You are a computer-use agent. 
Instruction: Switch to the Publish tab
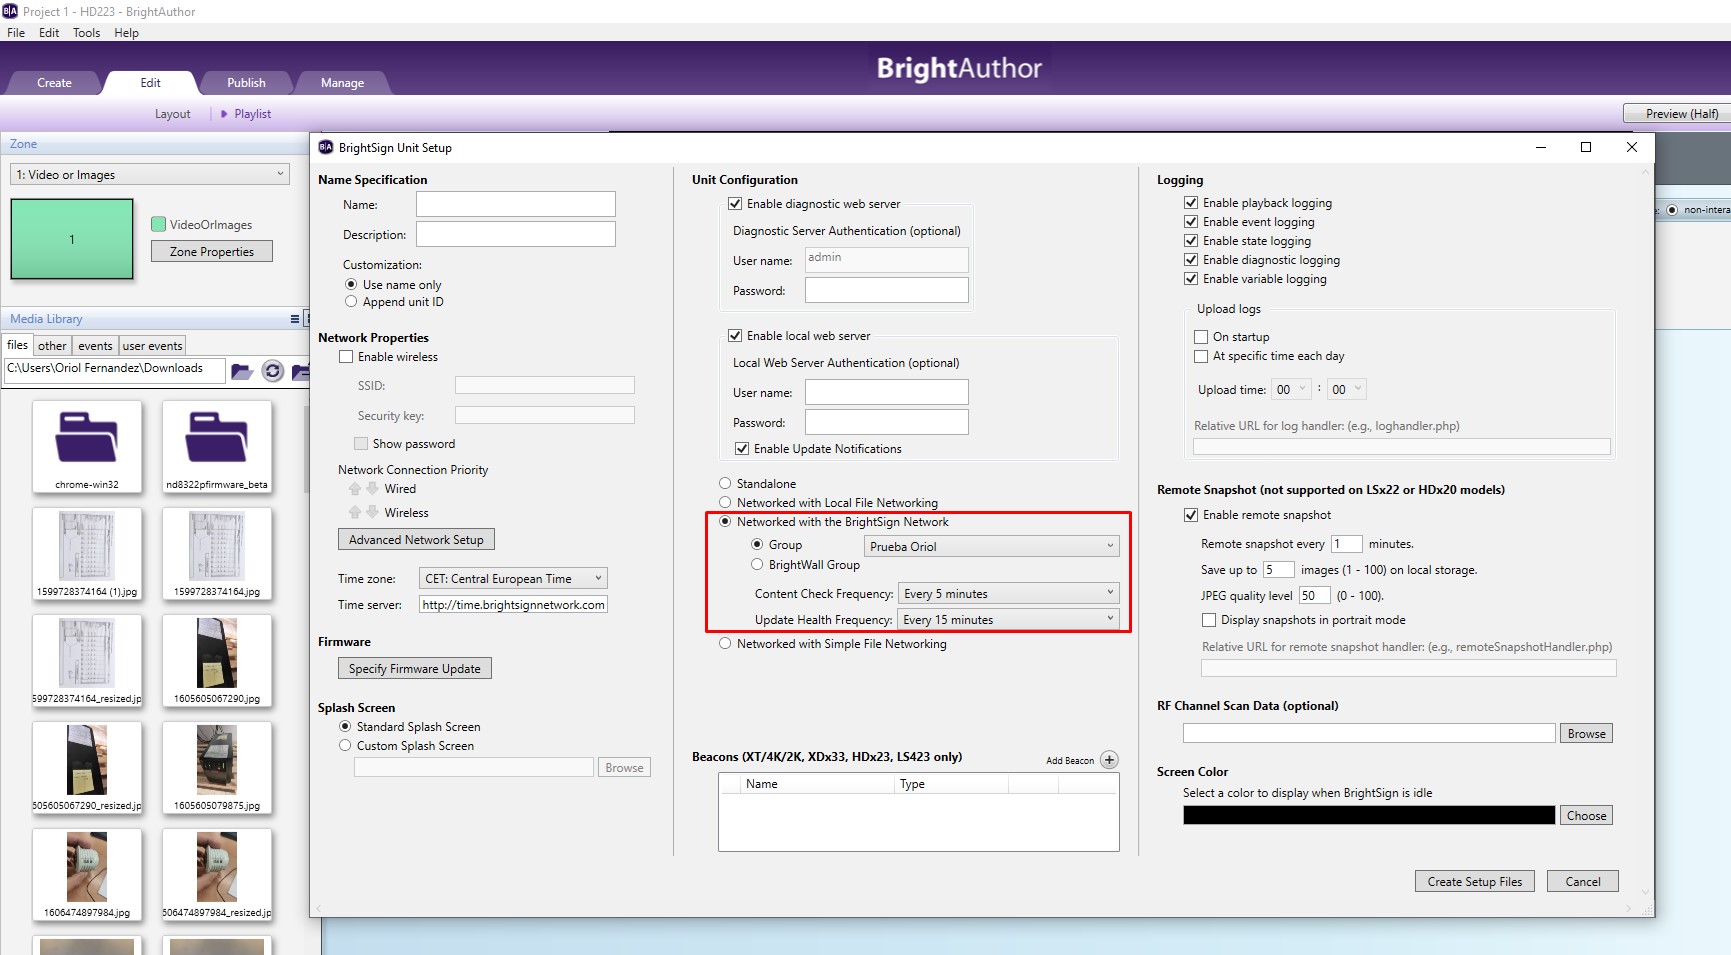pyautogui.click(x=246, y=83)
